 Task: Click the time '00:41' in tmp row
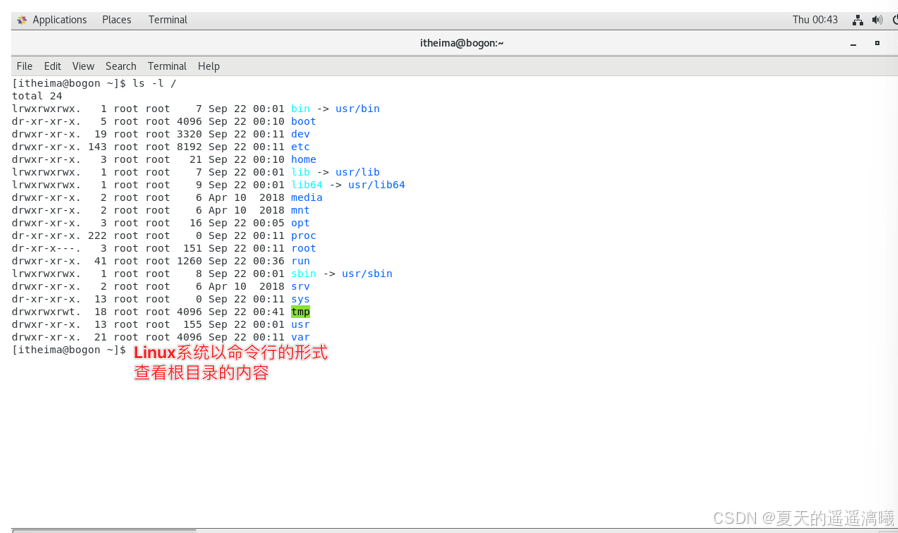(268, 312)
